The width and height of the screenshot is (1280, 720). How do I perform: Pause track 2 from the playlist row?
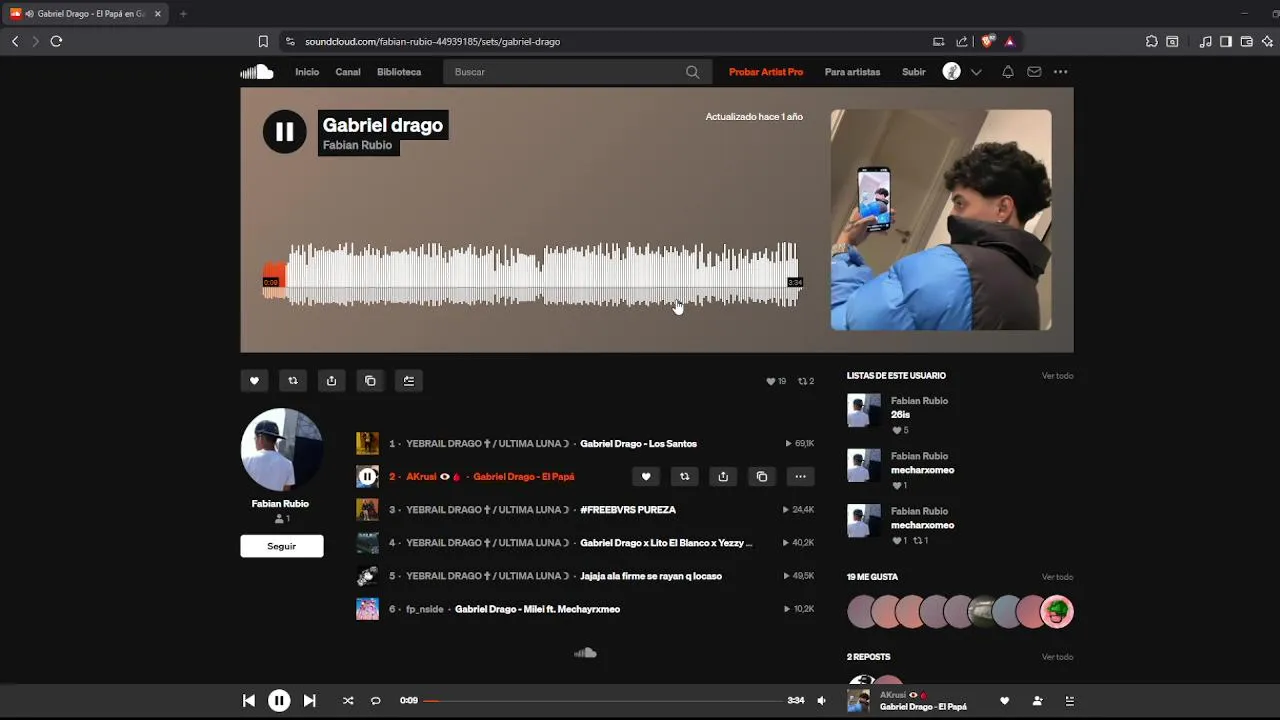[x=368, y=477]
